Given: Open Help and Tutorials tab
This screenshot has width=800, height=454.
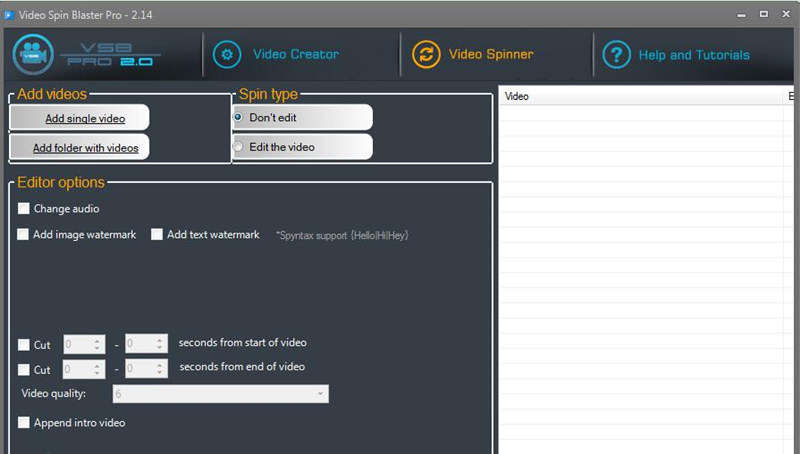Looking at the screenshot, I should pos(694,55).
